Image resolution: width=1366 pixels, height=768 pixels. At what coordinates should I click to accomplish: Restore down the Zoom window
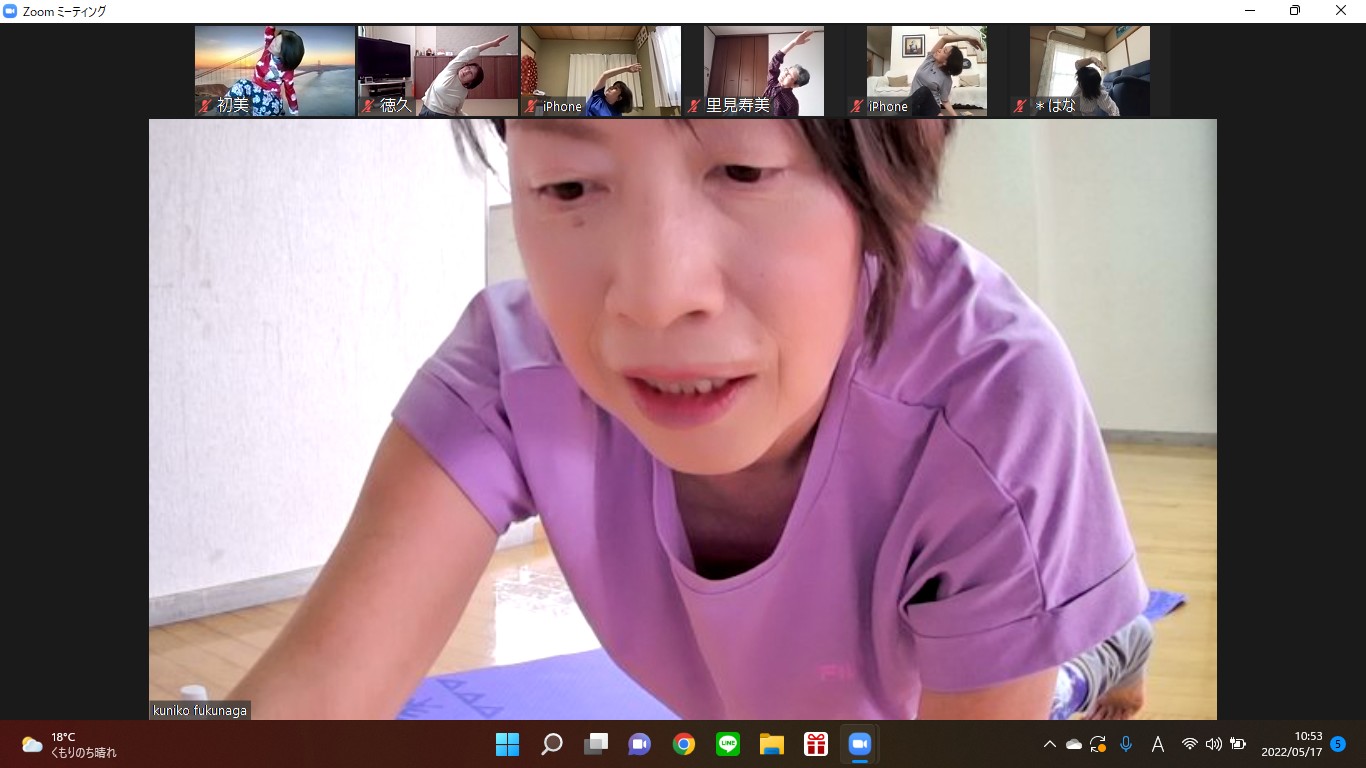(1295, 11)
